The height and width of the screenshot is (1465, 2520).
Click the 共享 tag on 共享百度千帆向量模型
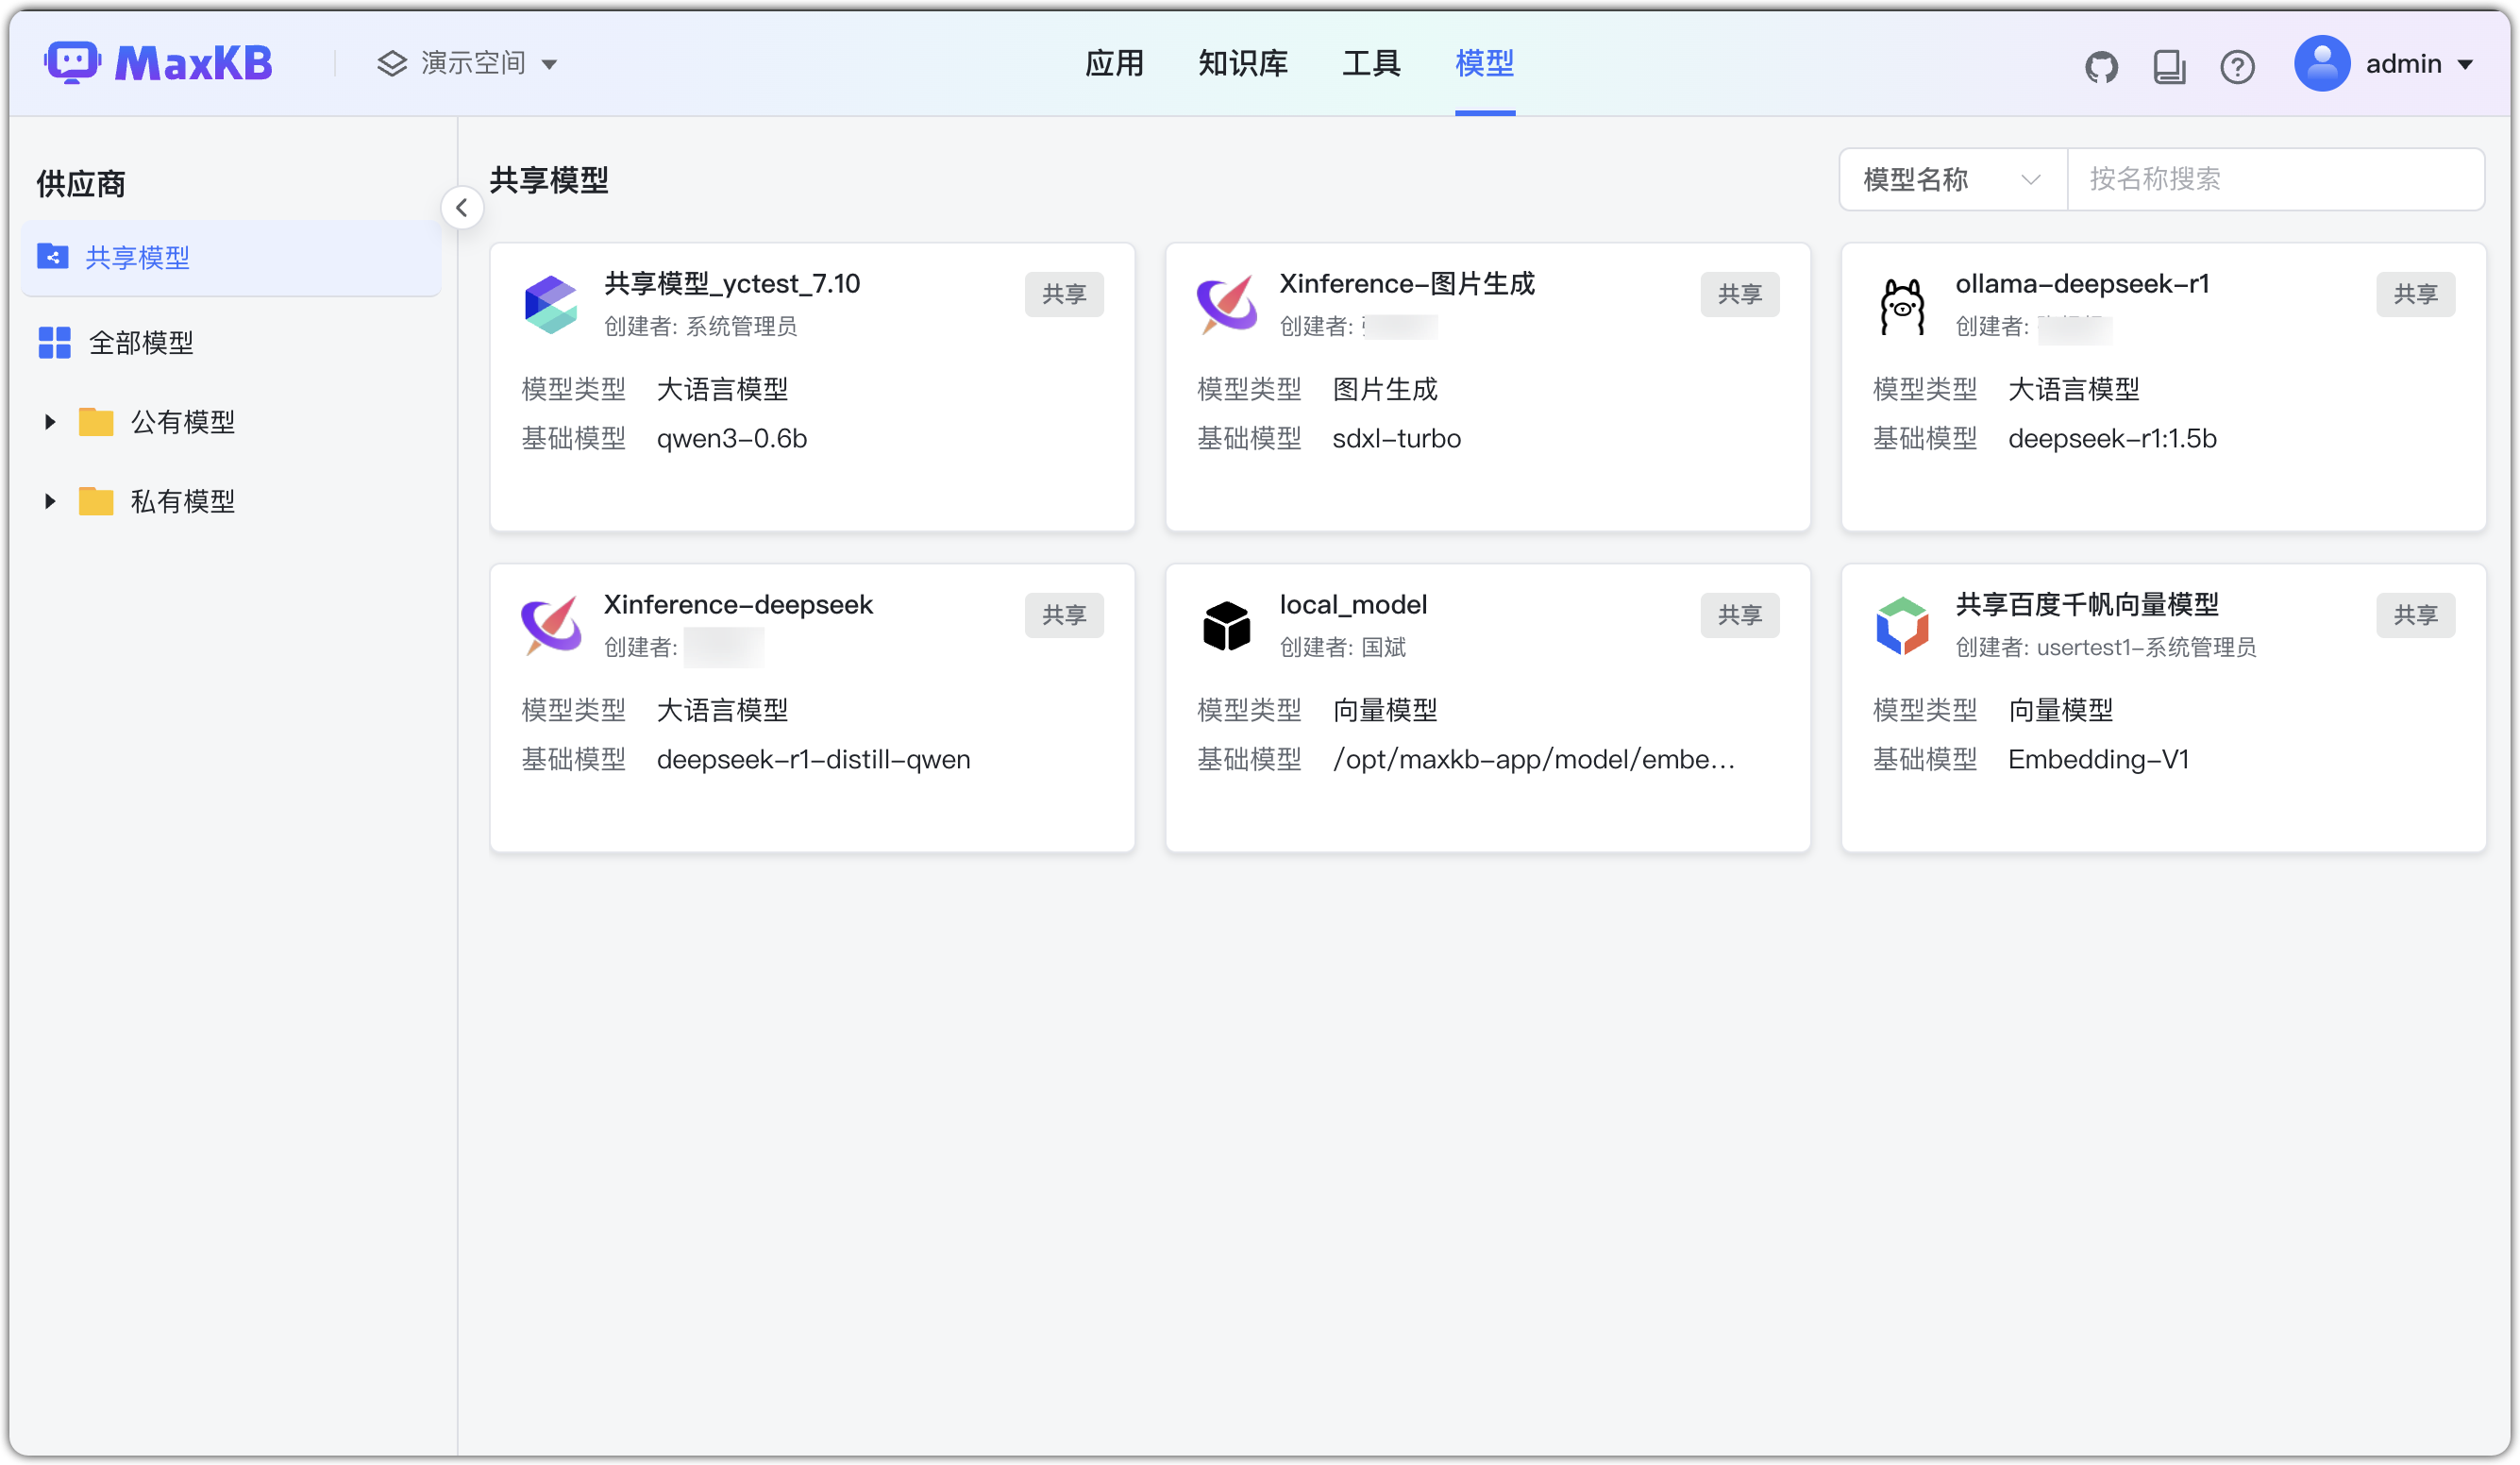(2416, 615)
